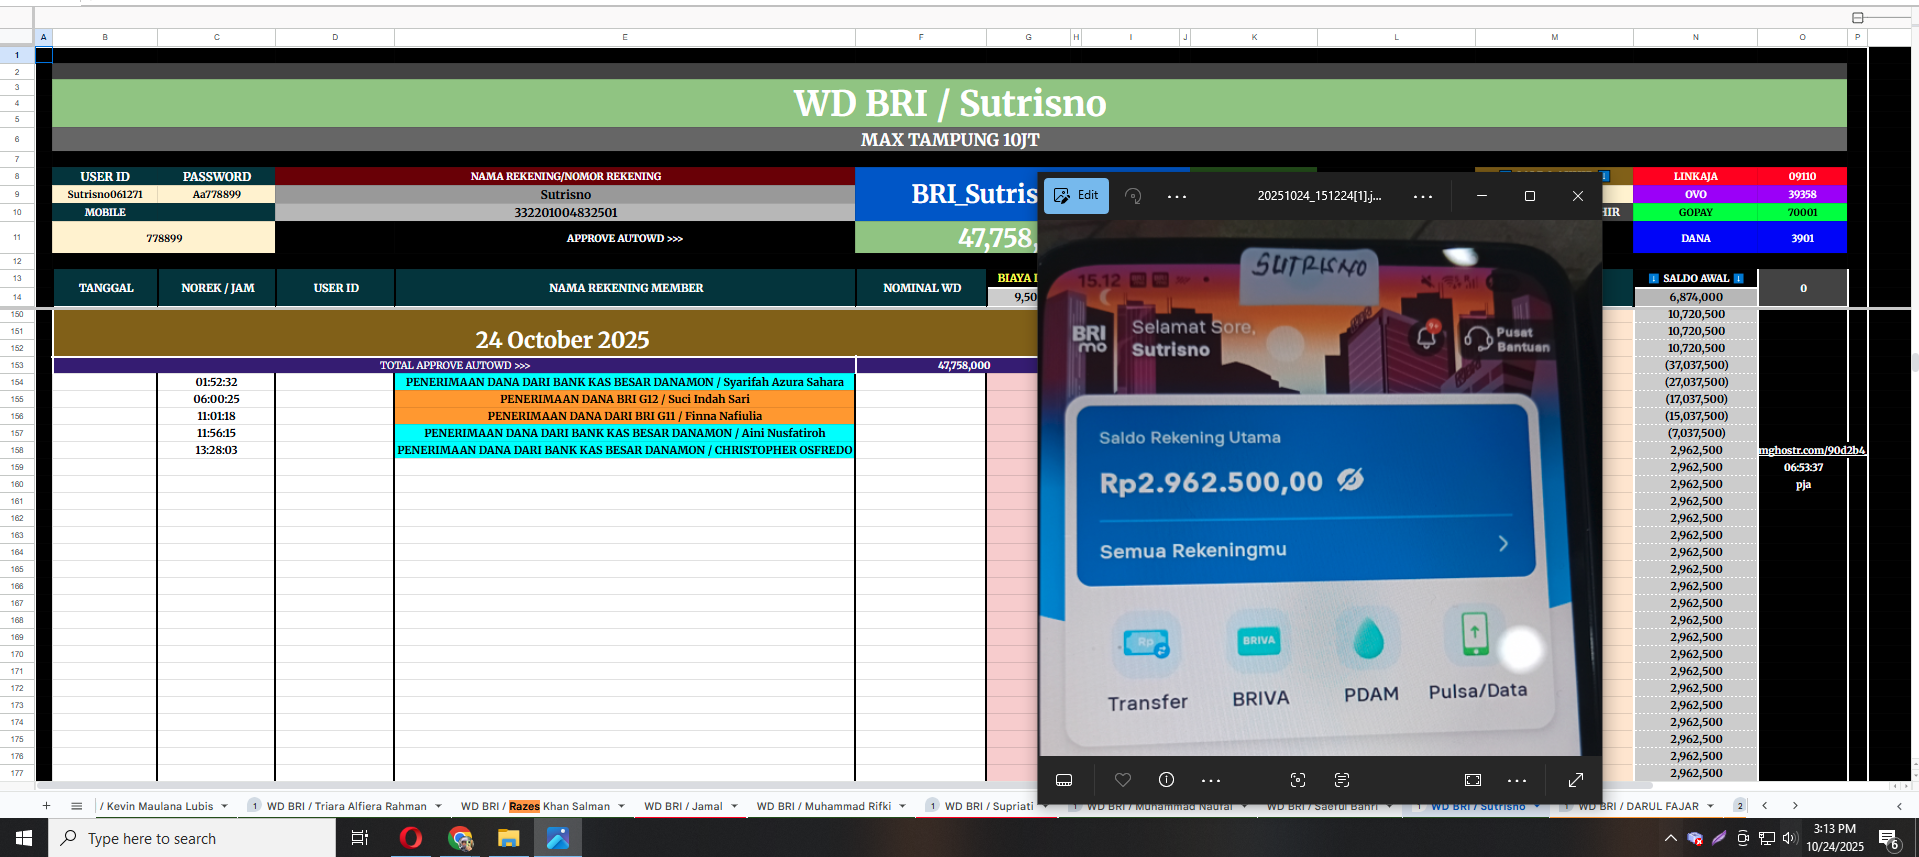Open Semua Rekeningmu chevron in the photo
This screenshot has width=1919, height=857.
(1503, 543)
